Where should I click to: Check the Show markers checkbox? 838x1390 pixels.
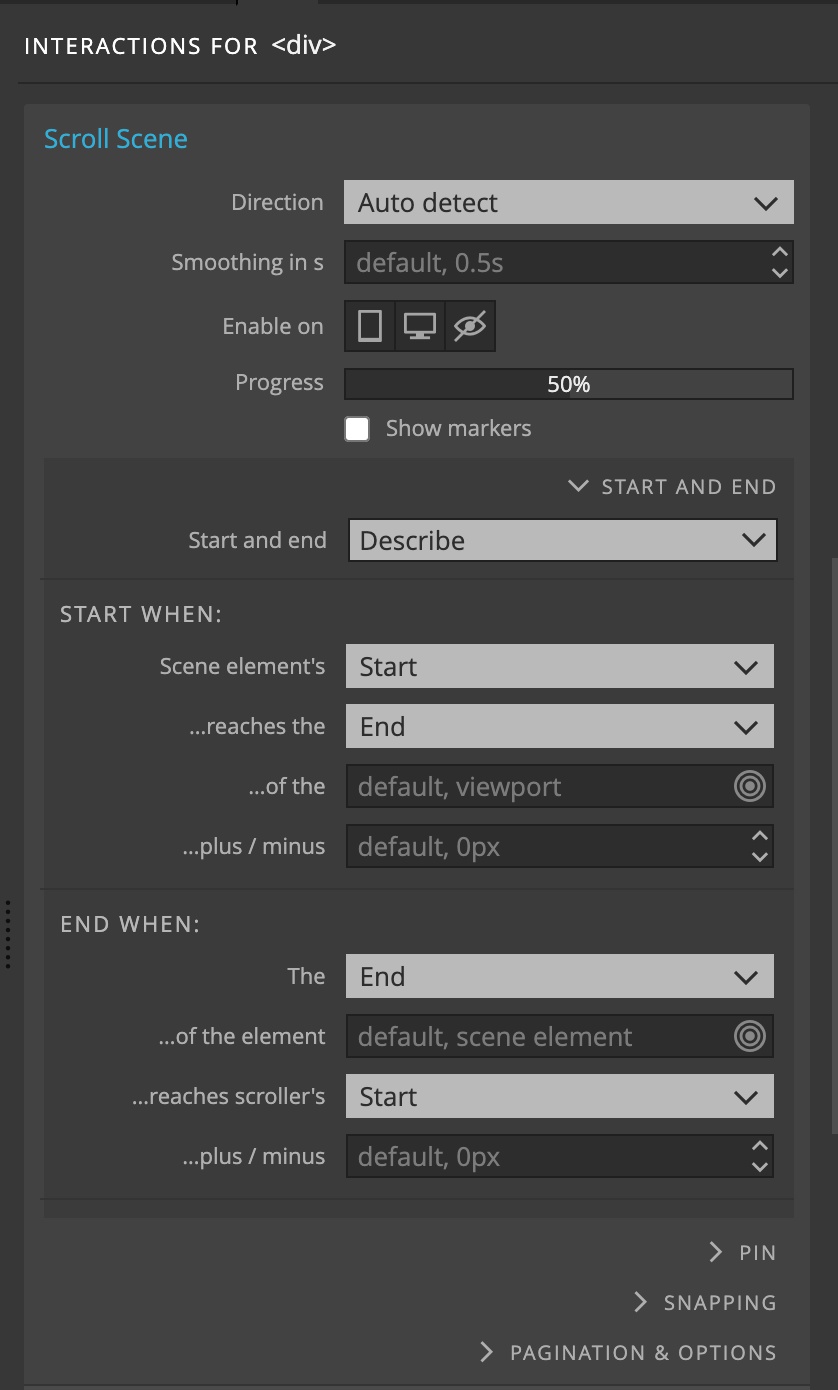(x=357, y=429)
